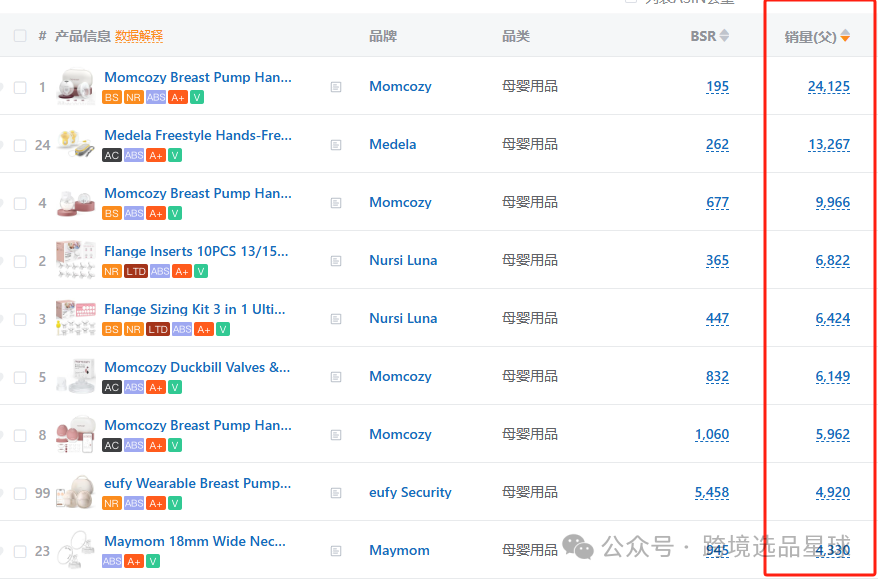Click BS badge on Momcozy row 4
Image resolution: width=878 pixels, height=581 pixels.
click(111, 213)
